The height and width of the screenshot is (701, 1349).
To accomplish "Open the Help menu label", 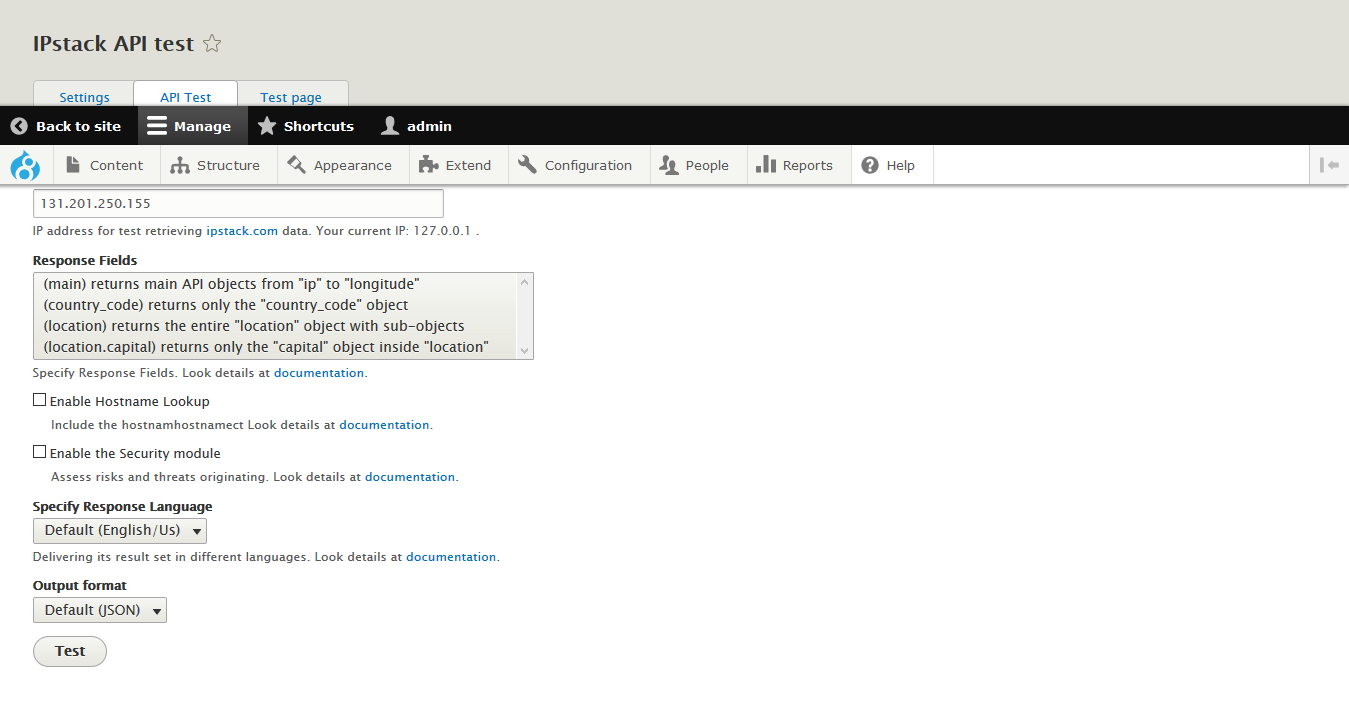I will tap(900, 166).
